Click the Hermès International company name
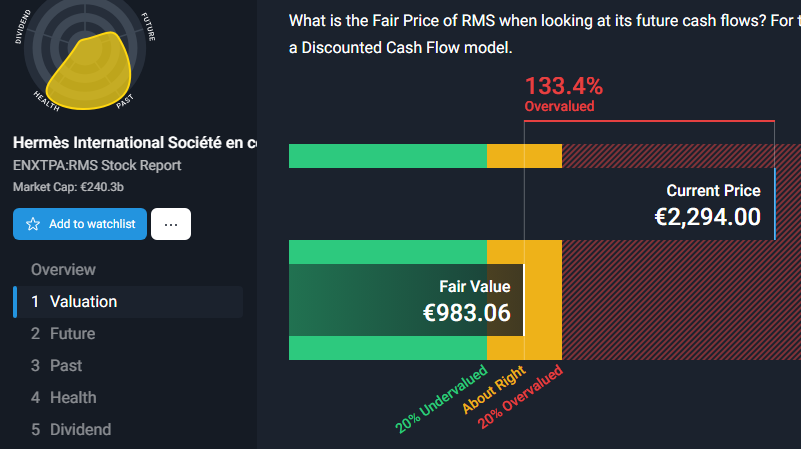 (x=135, y=143)
